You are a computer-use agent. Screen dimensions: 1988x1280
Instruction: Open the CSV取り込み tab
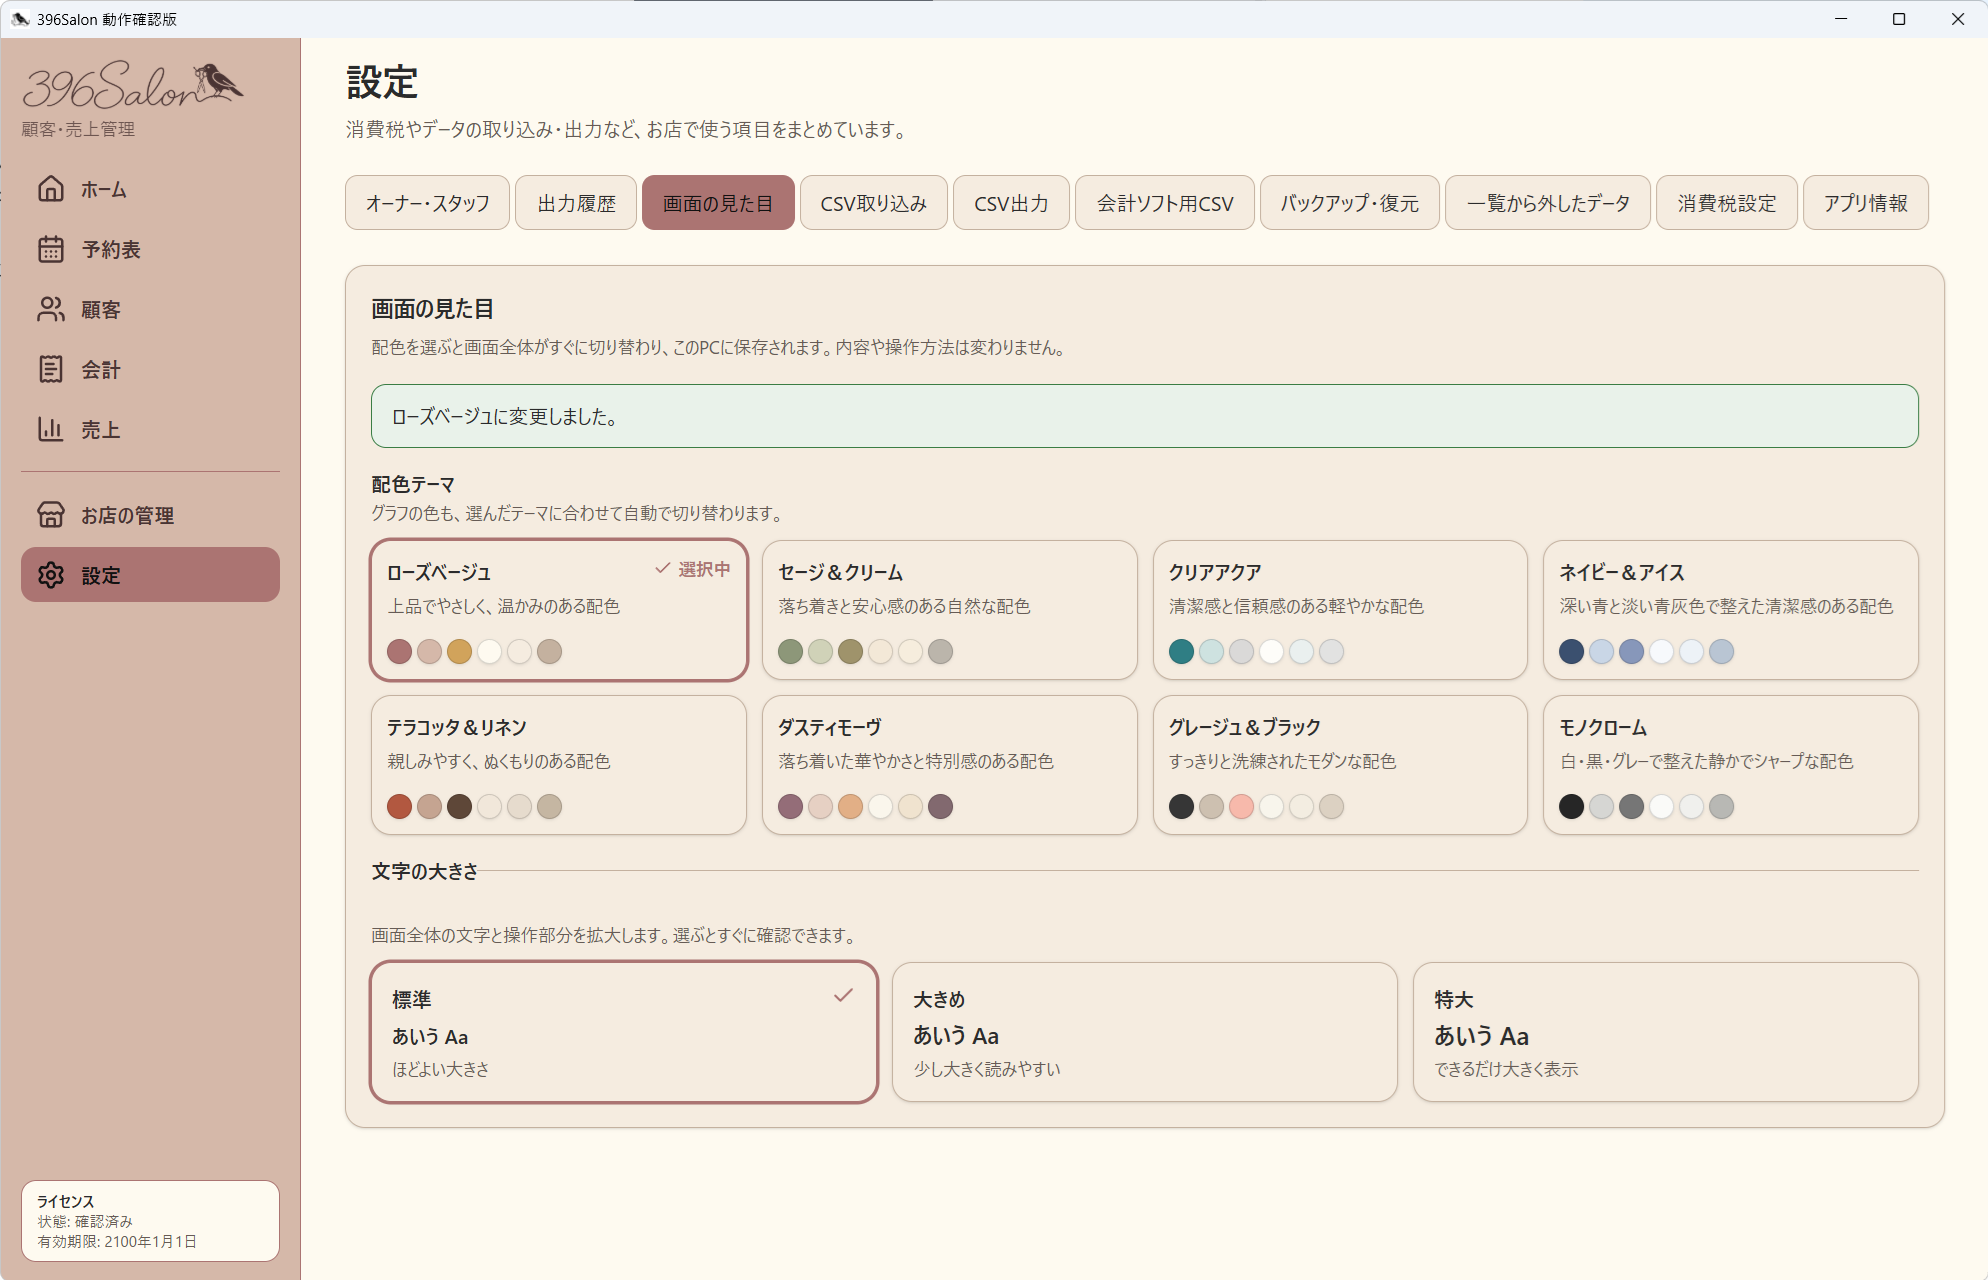[x=873, y=203]
